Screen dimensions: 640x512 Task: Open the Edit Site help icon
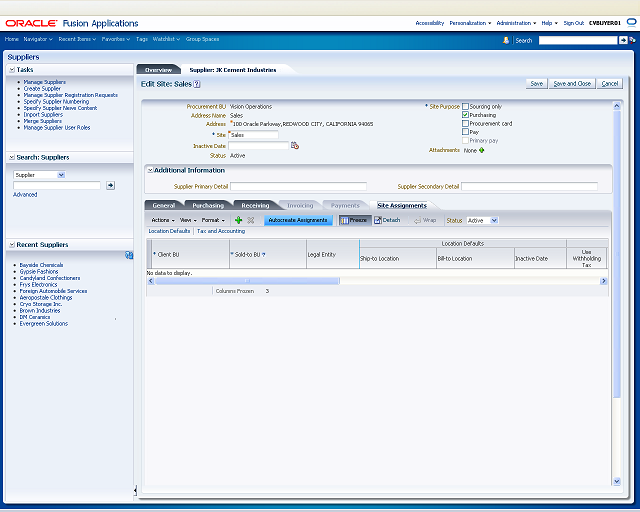point(197,84)
